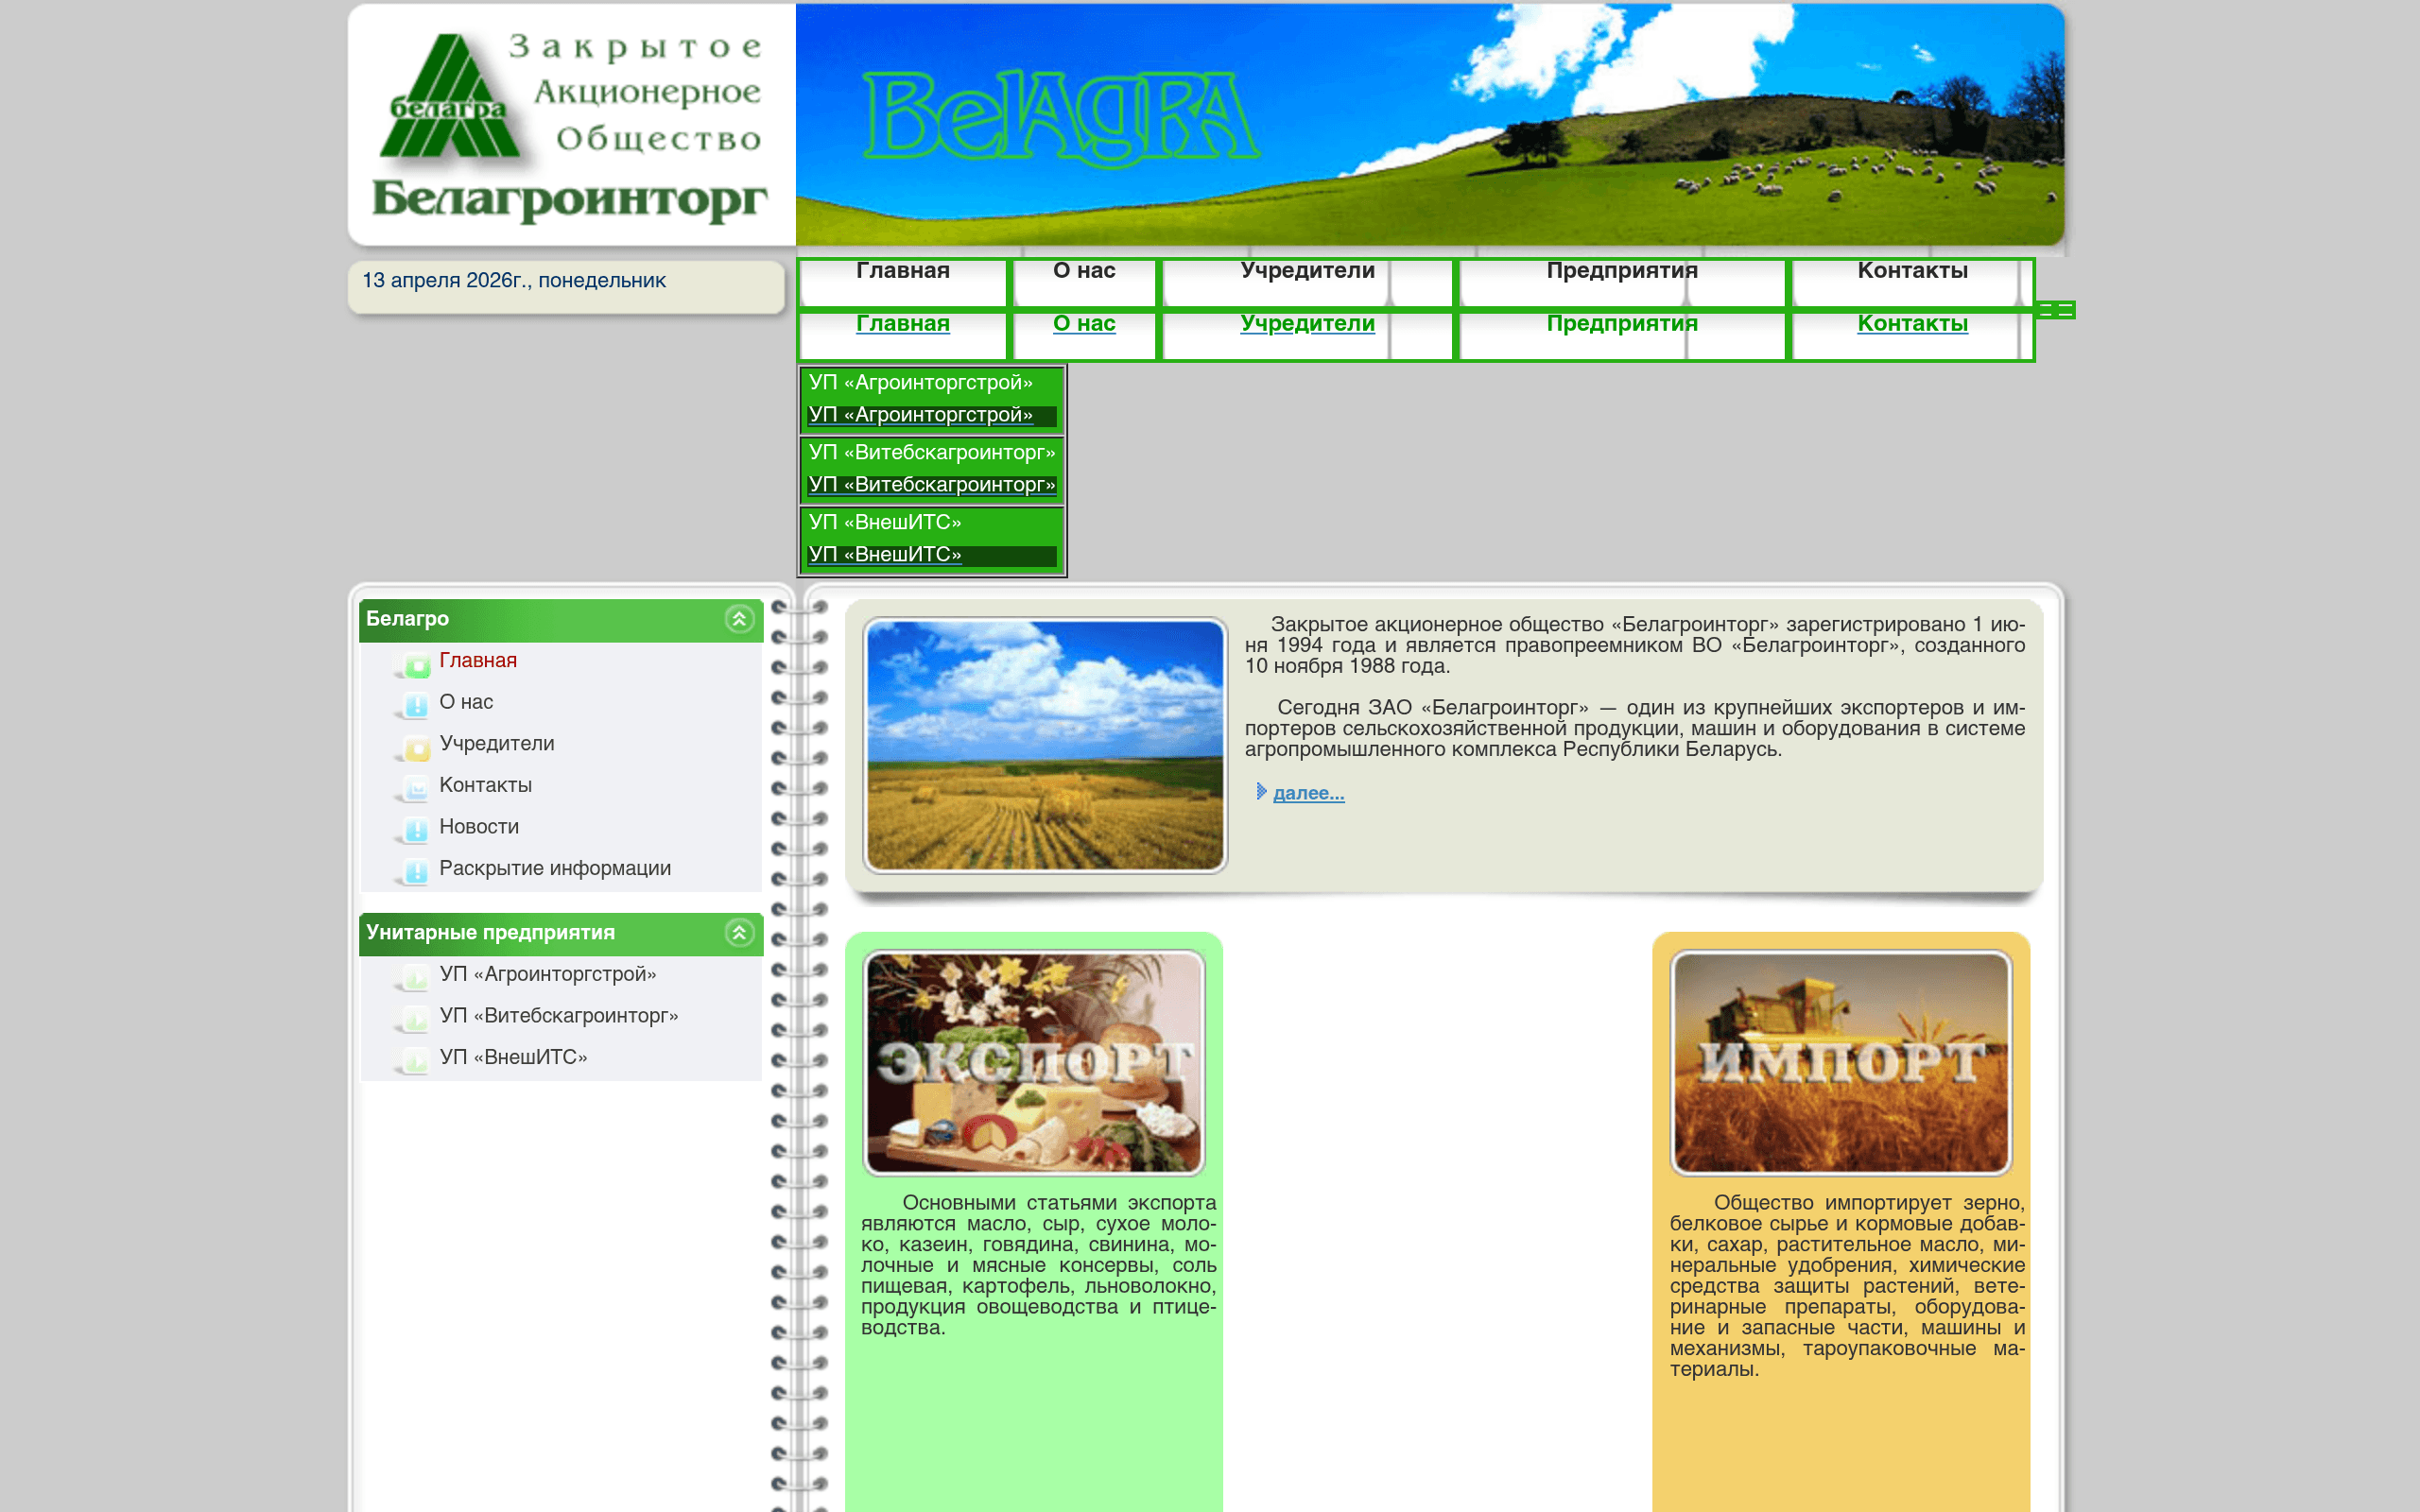Follow the далее... link
This screenshot has width=2420, height=1512.
(x=1308, y=793)
